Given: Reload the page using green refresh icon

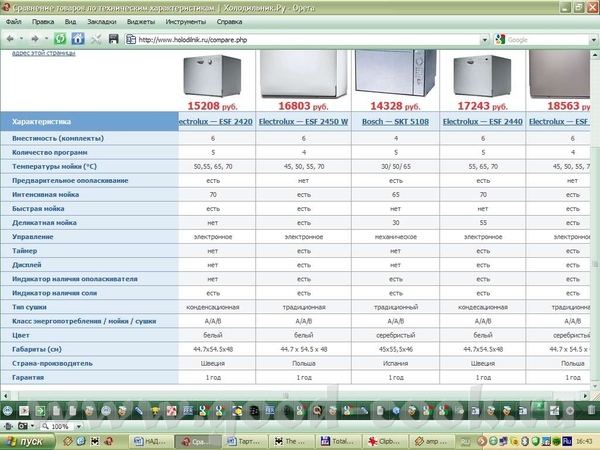Looking at the screenshot, I should point(60,39).
